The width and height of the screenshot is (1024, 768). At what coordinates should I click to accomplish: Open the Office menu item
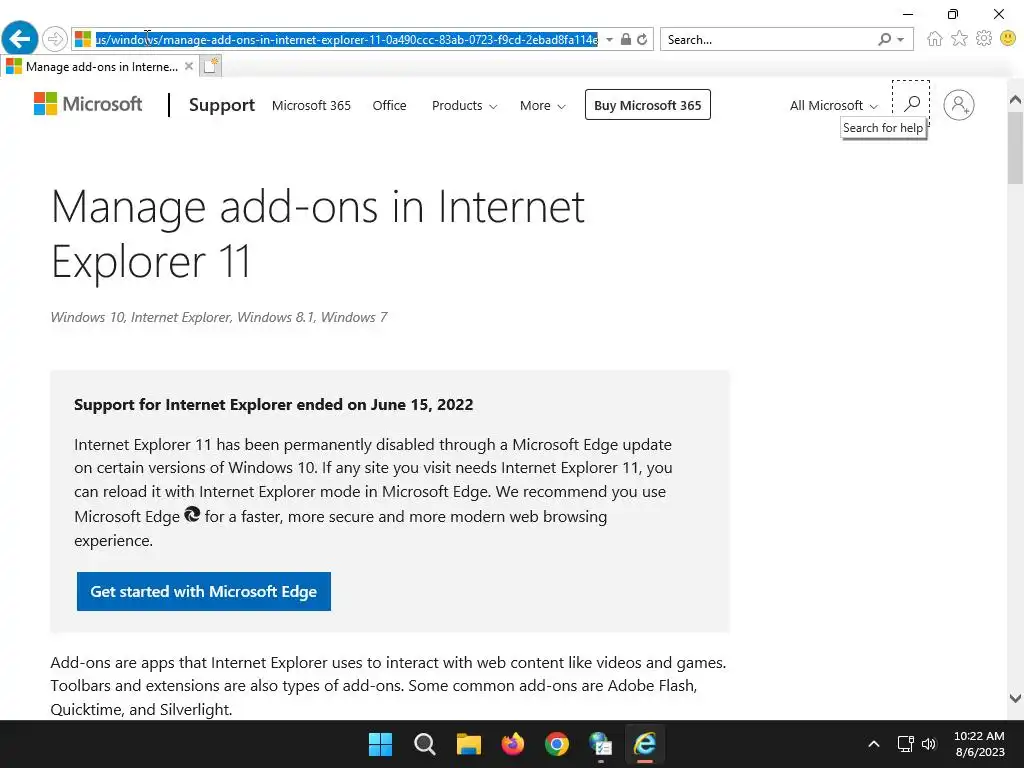coord(389,106)
